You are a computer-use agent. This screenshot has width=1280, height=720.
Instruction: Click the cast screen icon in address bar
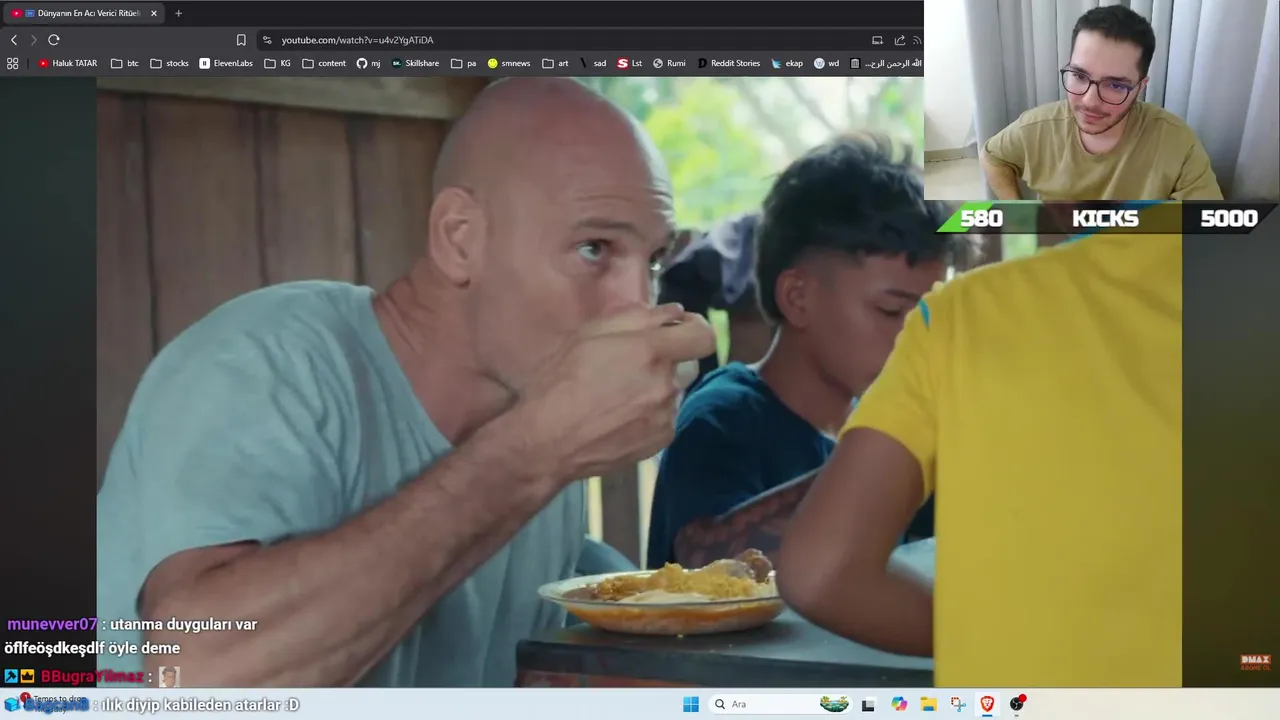pyautogui.click(x=877, y=40)
